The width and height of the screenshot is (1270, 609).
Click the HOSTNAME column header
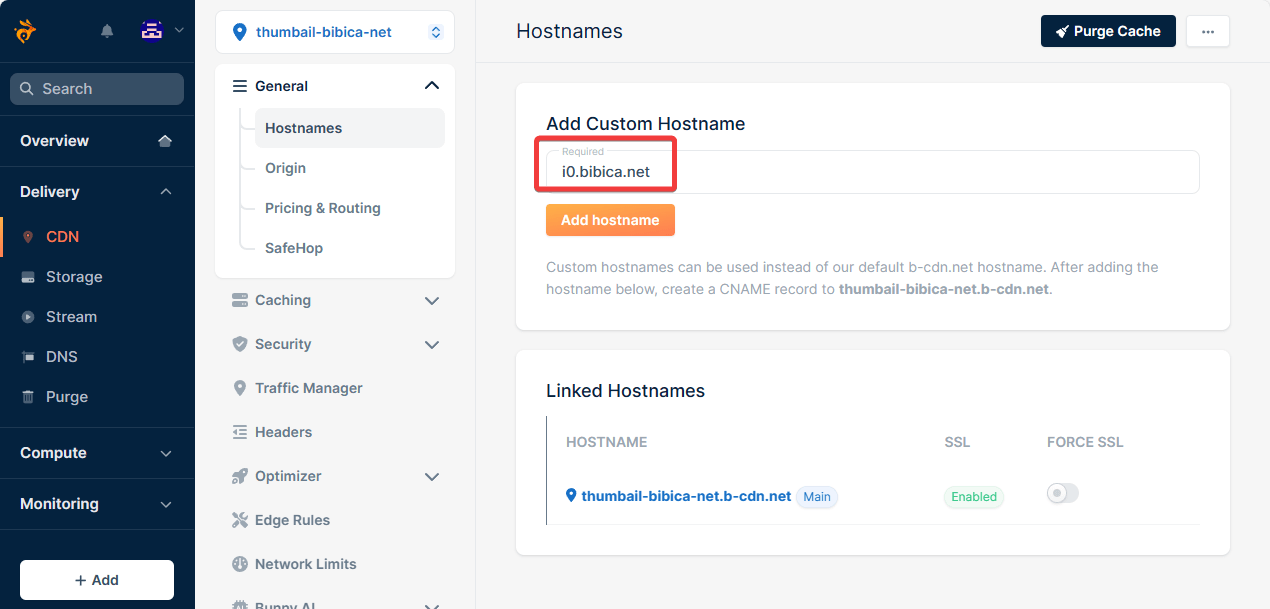[606, 442]
